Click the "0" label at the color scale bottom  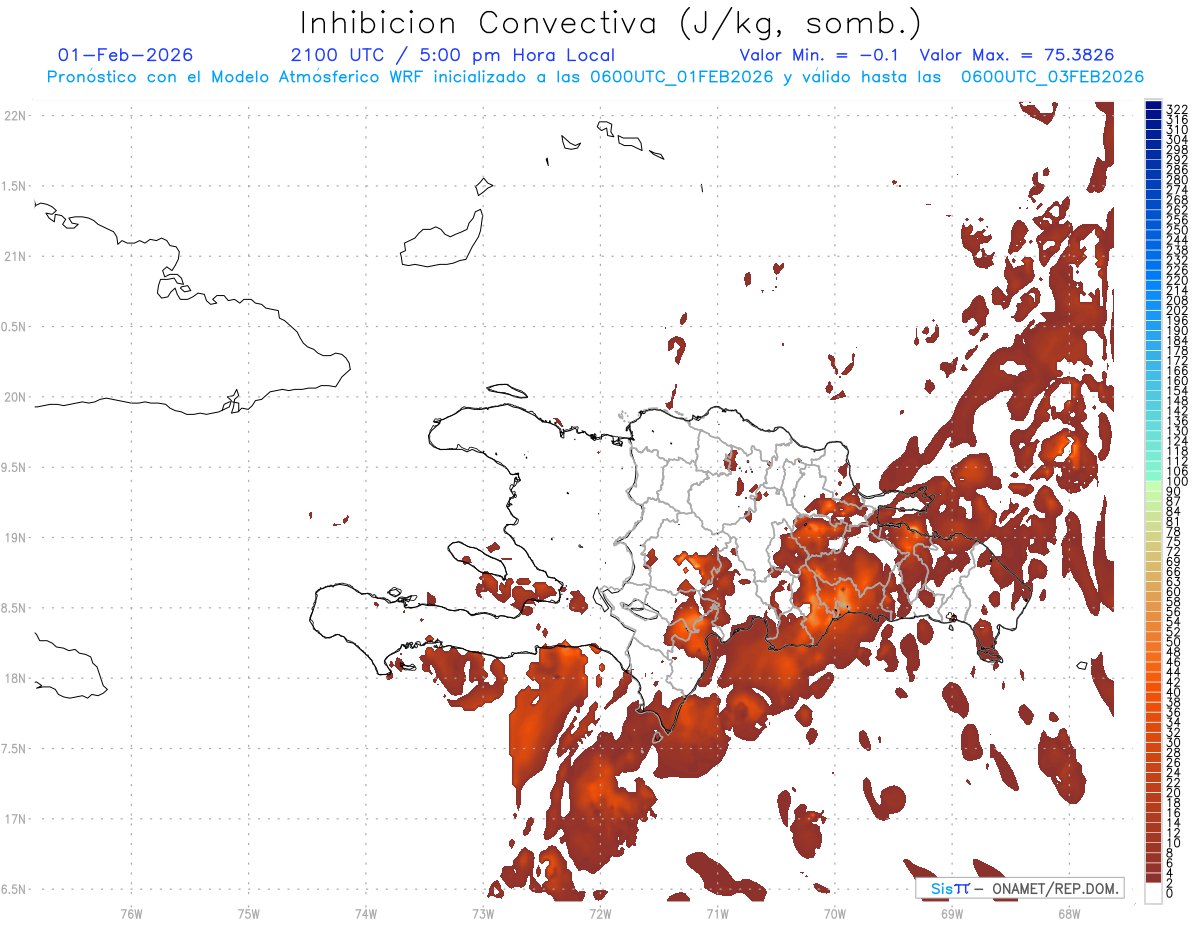tap(1170, 891)
